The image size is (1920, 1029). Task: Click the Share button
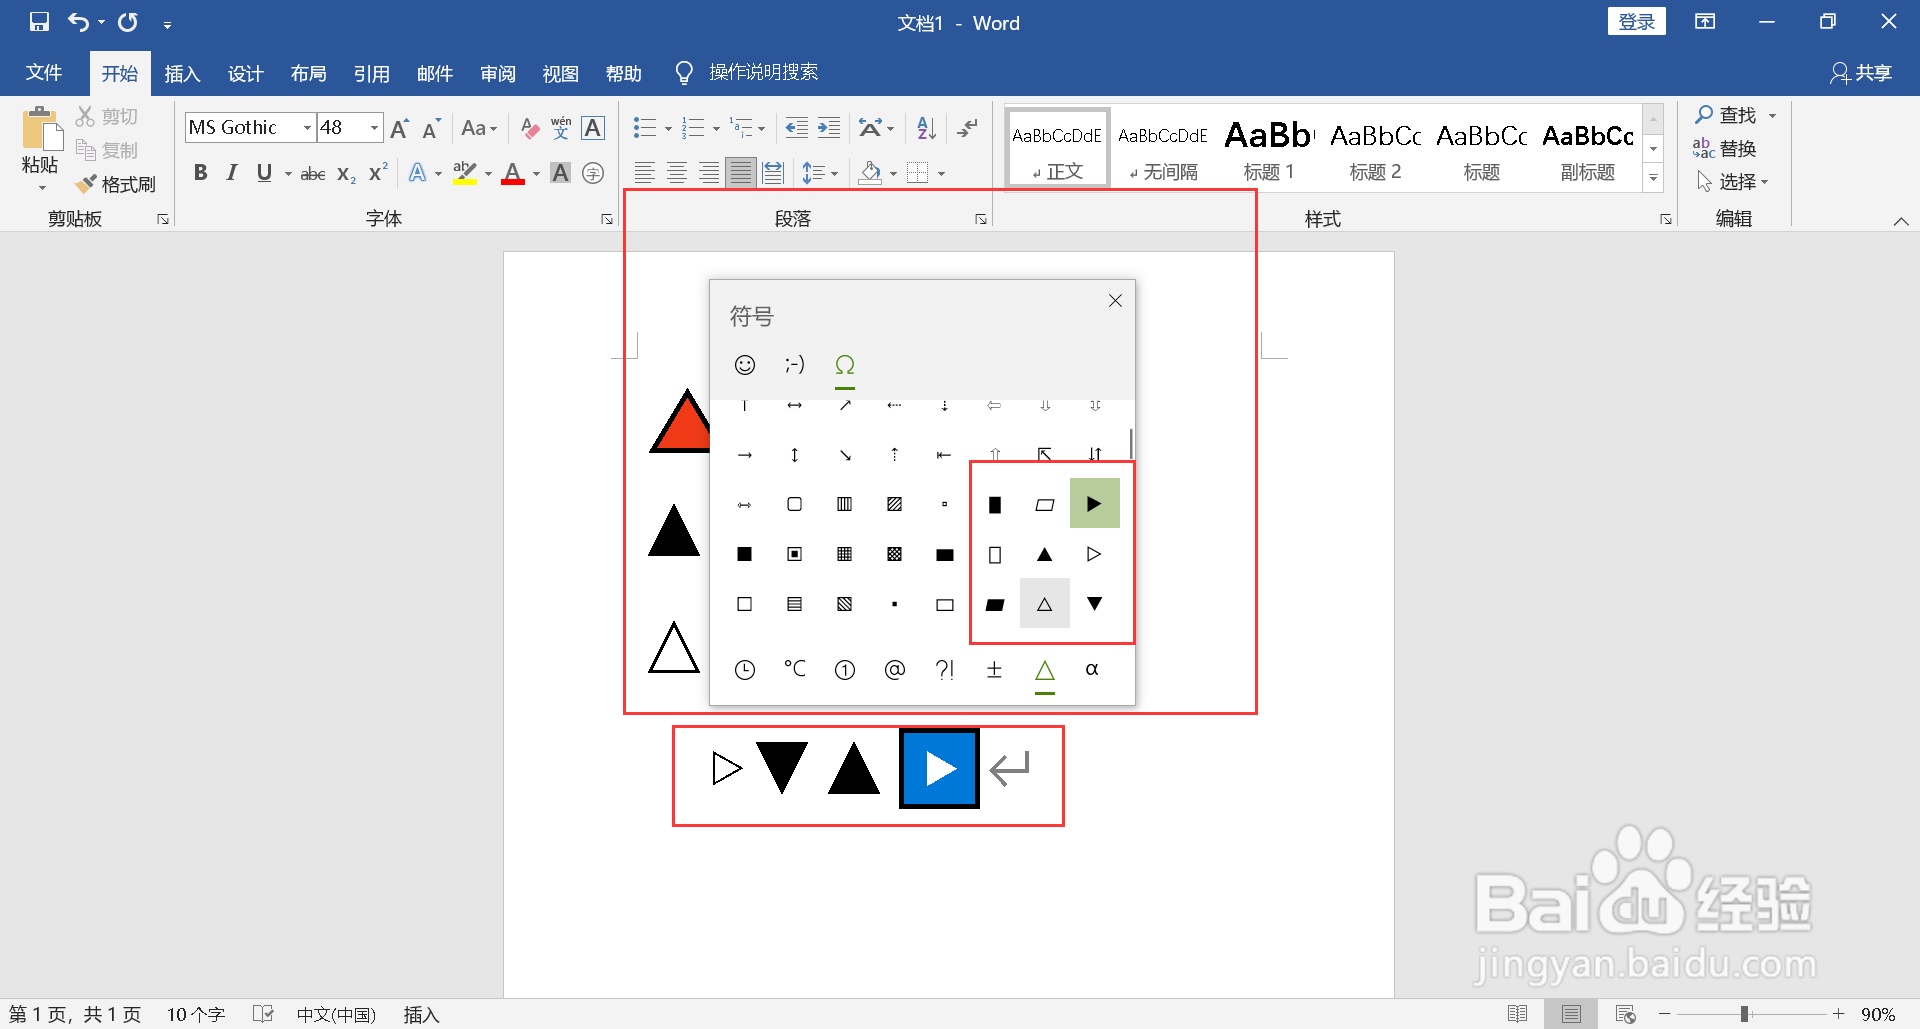click(1861, 73)
